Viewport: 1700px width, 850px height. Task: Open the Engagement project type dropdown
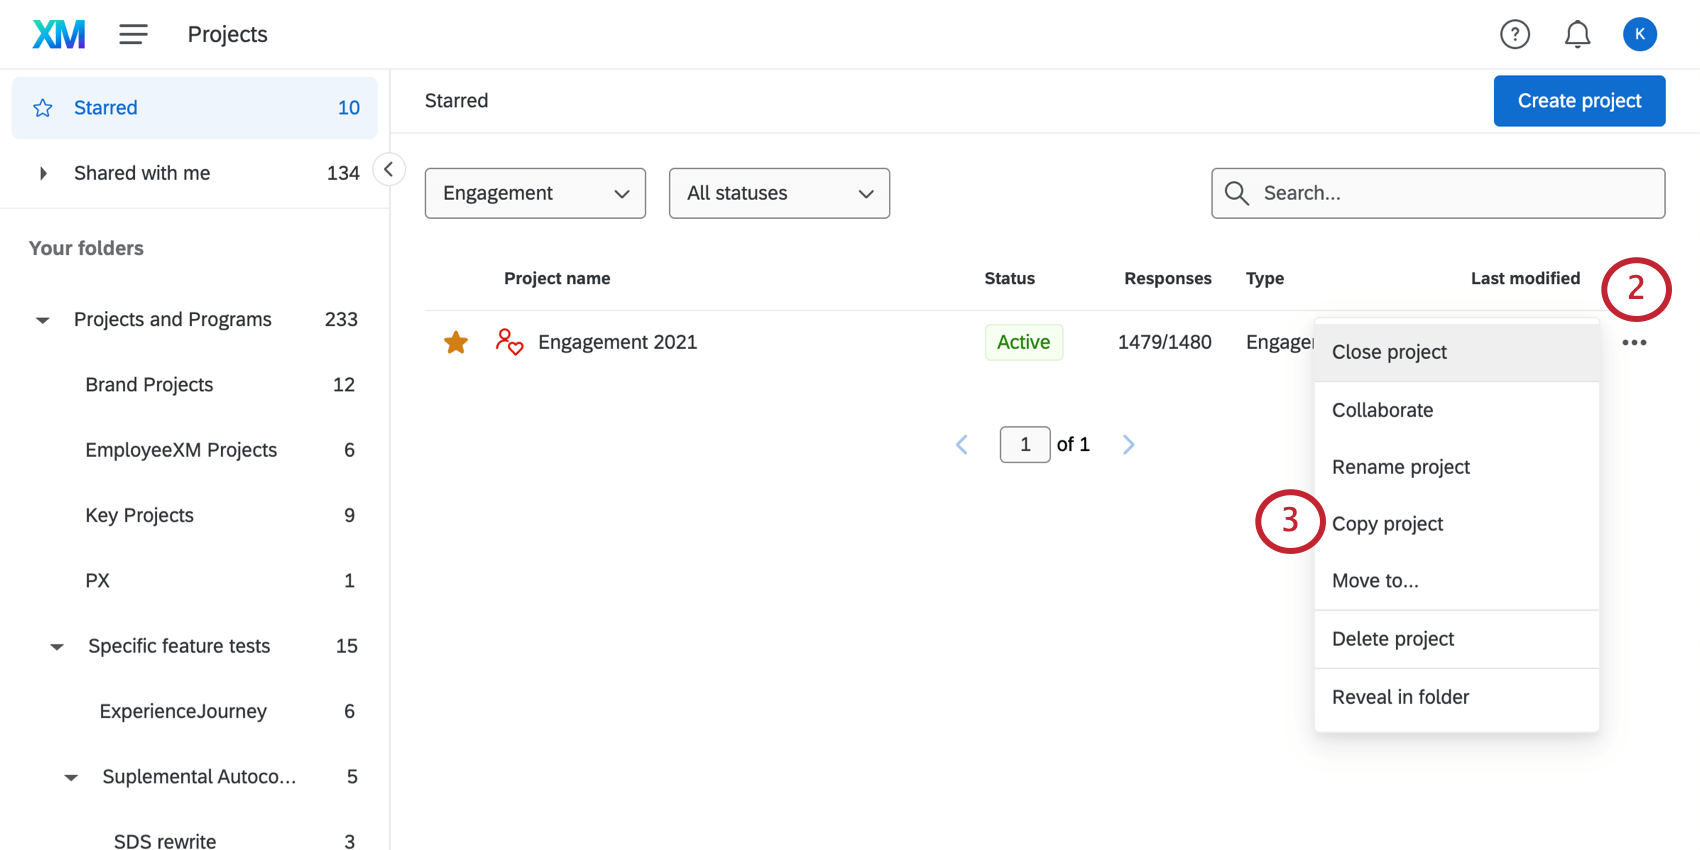point(535,193)
